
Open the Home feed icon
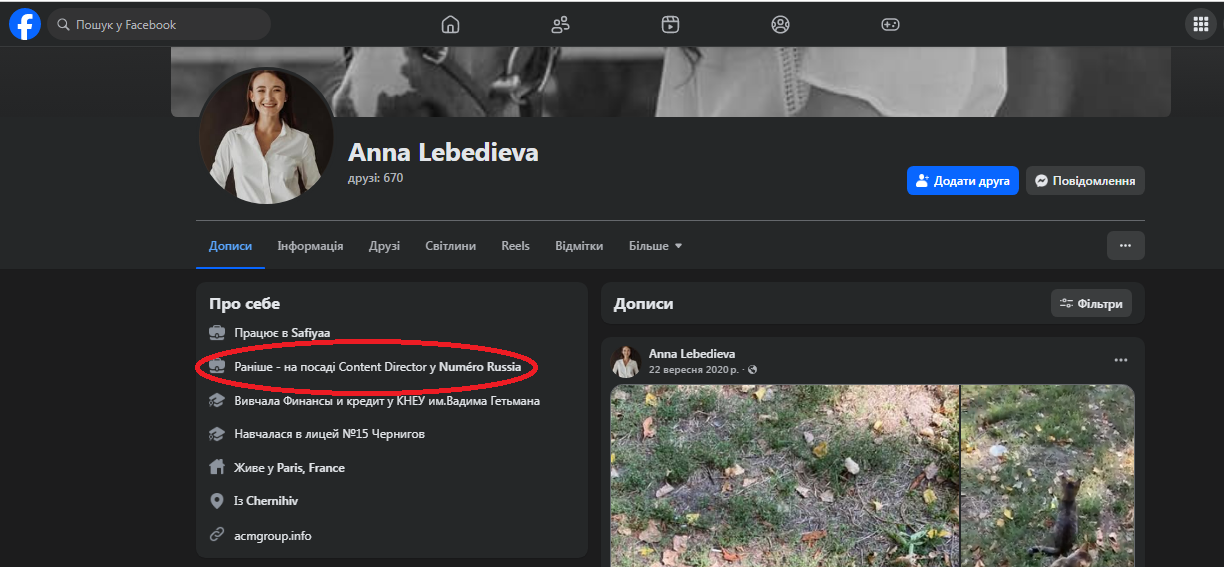(450, 24)
